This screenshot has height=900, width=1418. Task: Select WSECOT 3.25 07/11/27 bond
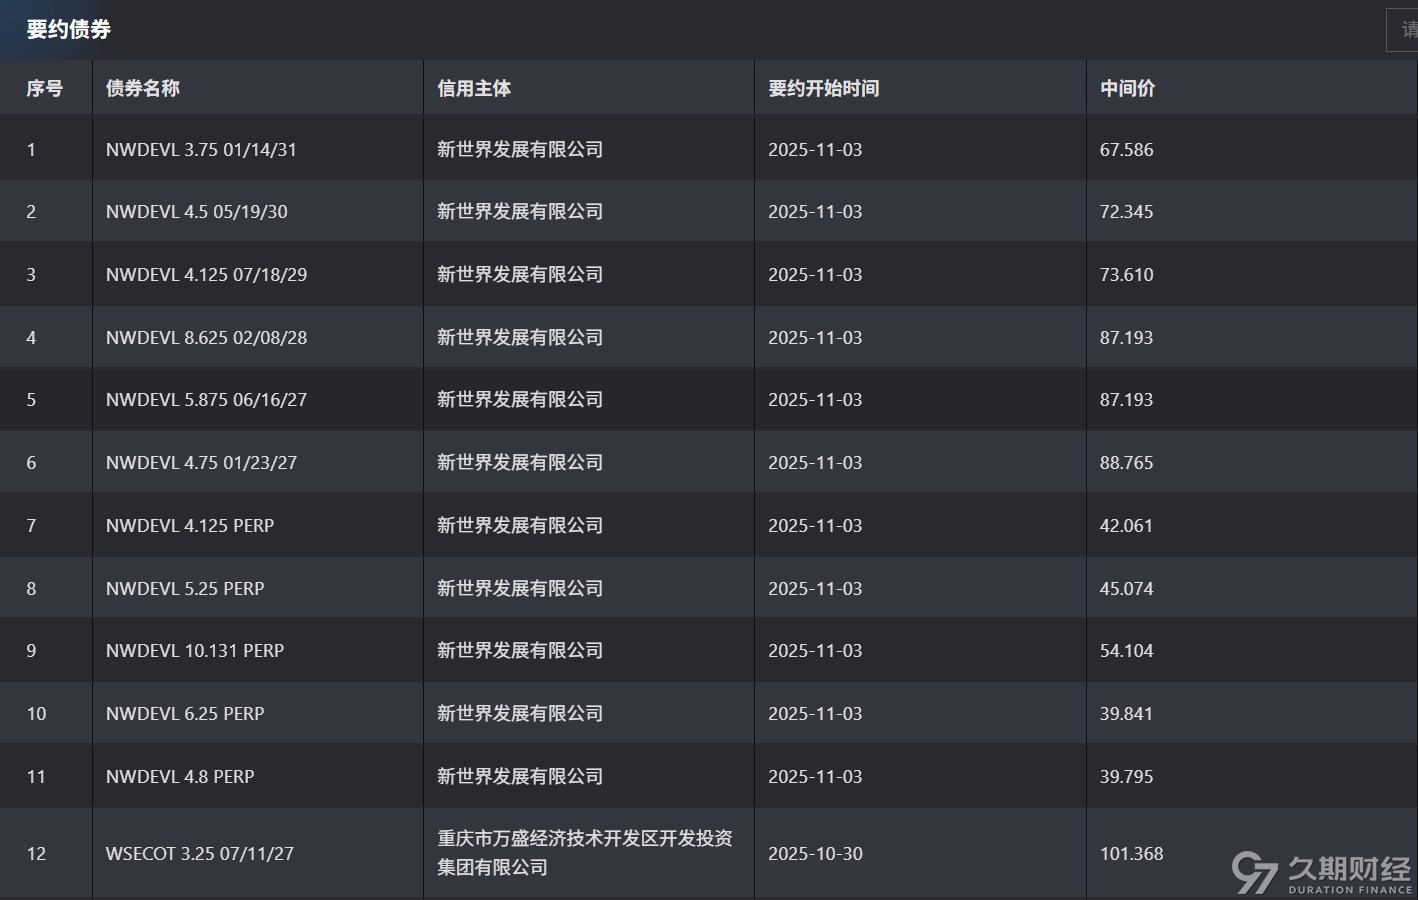199,854
